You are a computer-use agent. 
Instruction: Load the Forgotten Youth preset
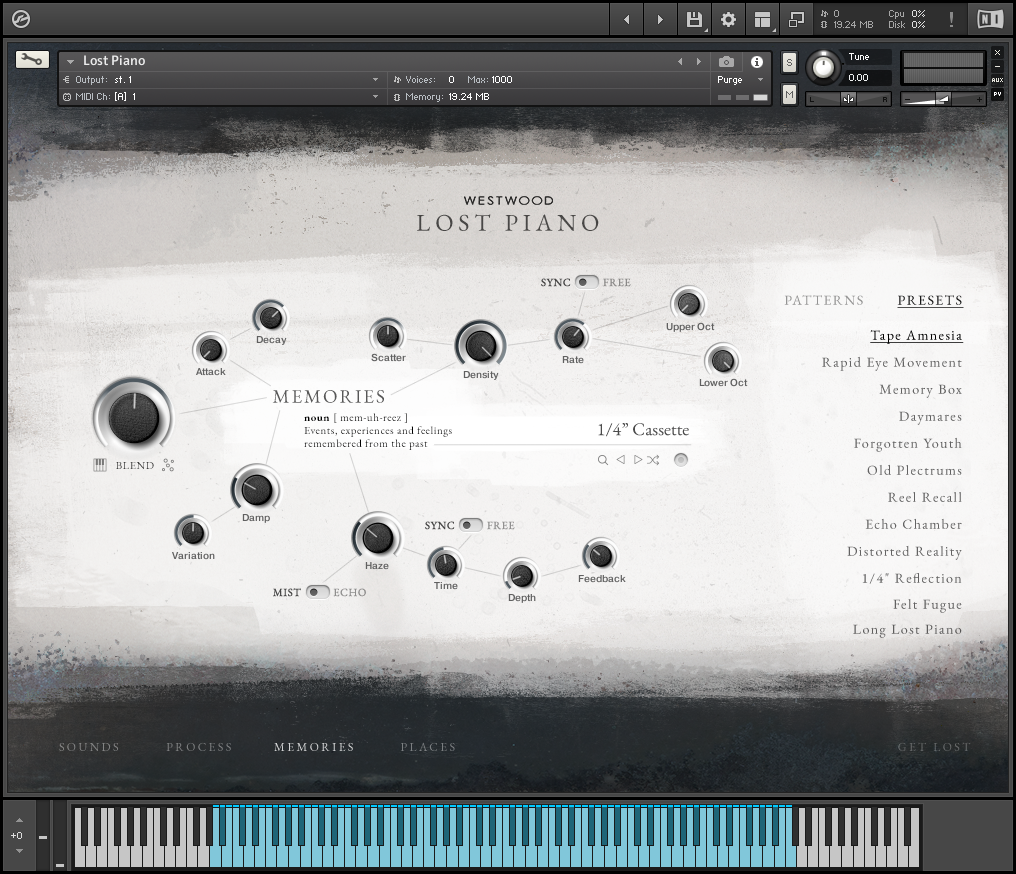pos(907,444)
